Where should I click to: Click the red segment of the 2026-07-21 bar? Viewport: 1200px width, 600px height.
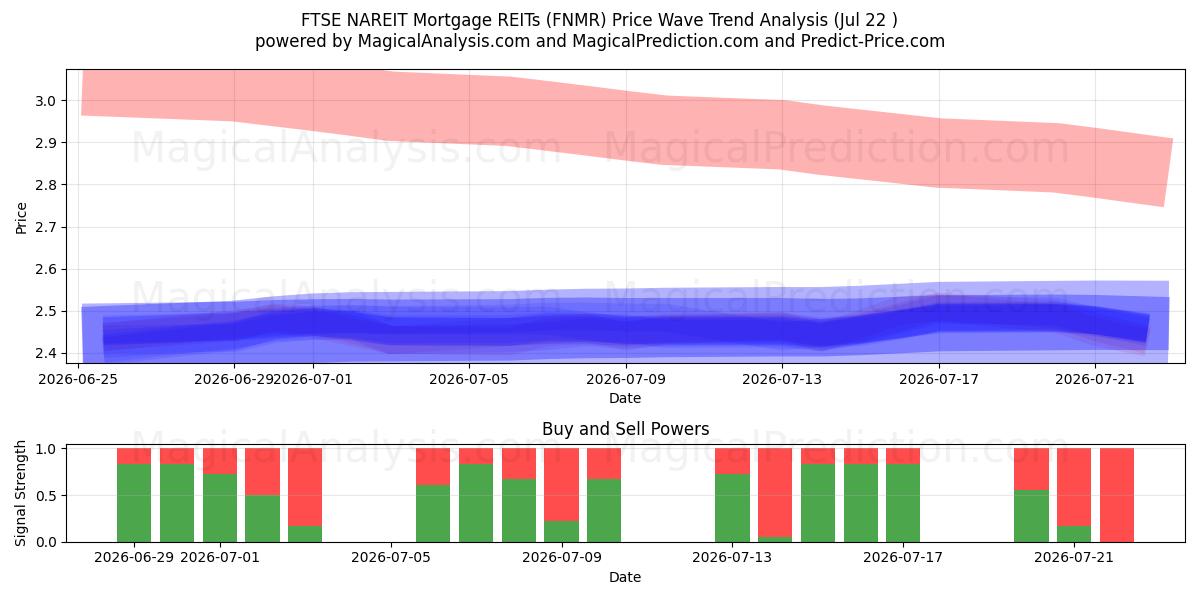[x=1074, y=487]
